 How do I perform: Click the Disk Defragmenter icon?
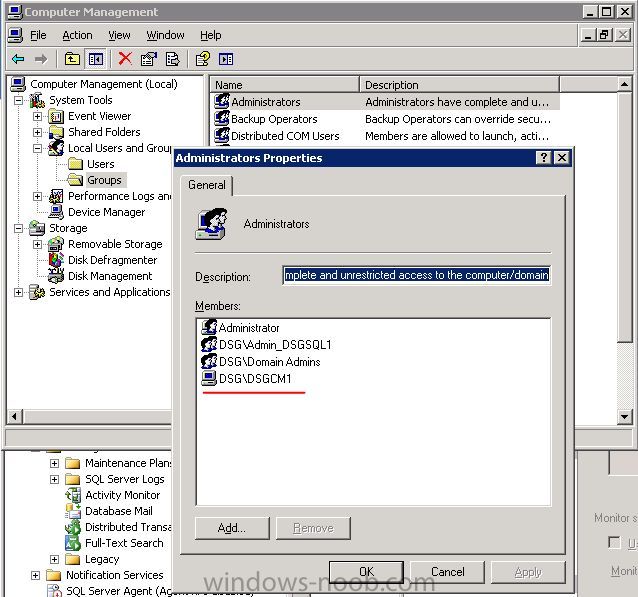pos(56,260)
